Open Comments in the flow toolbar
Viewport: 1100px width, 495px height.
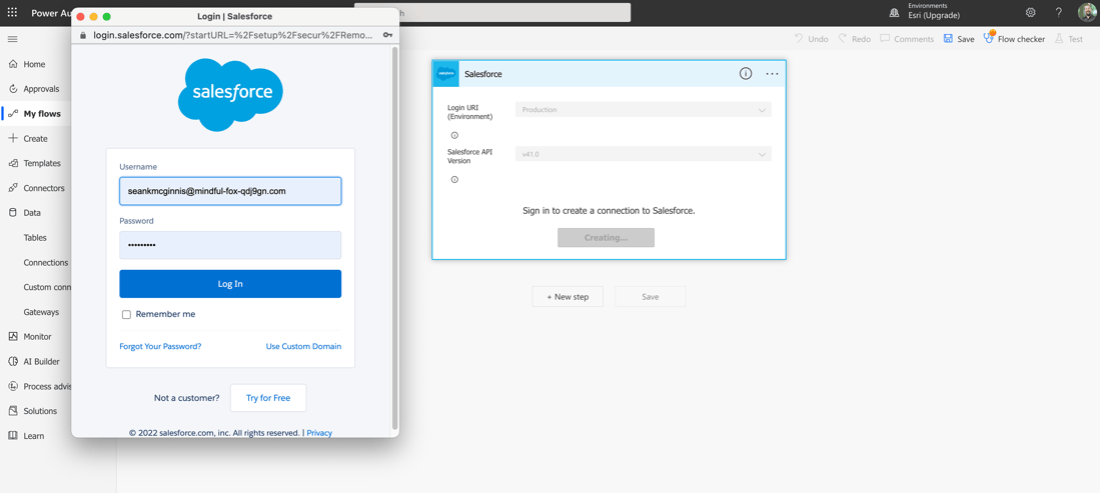coord(907,39)
